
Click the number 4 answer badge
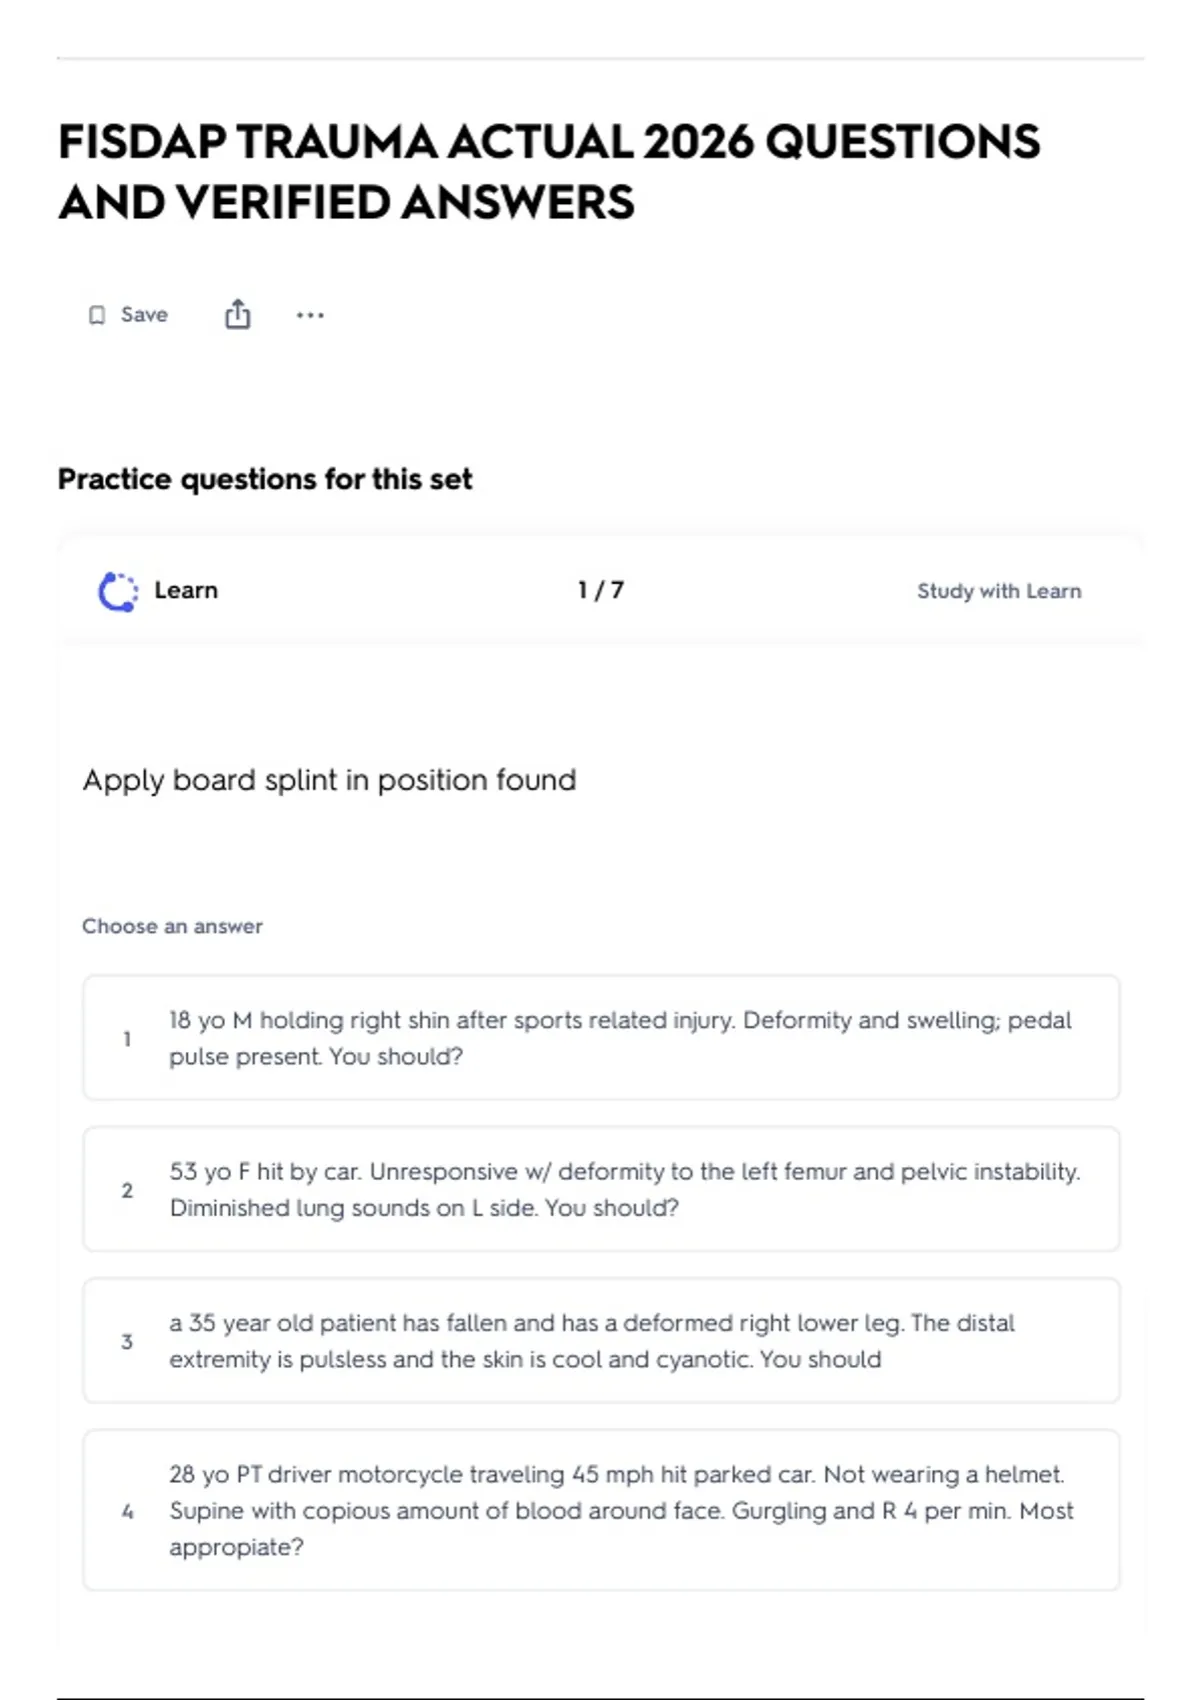point(127,1511)
